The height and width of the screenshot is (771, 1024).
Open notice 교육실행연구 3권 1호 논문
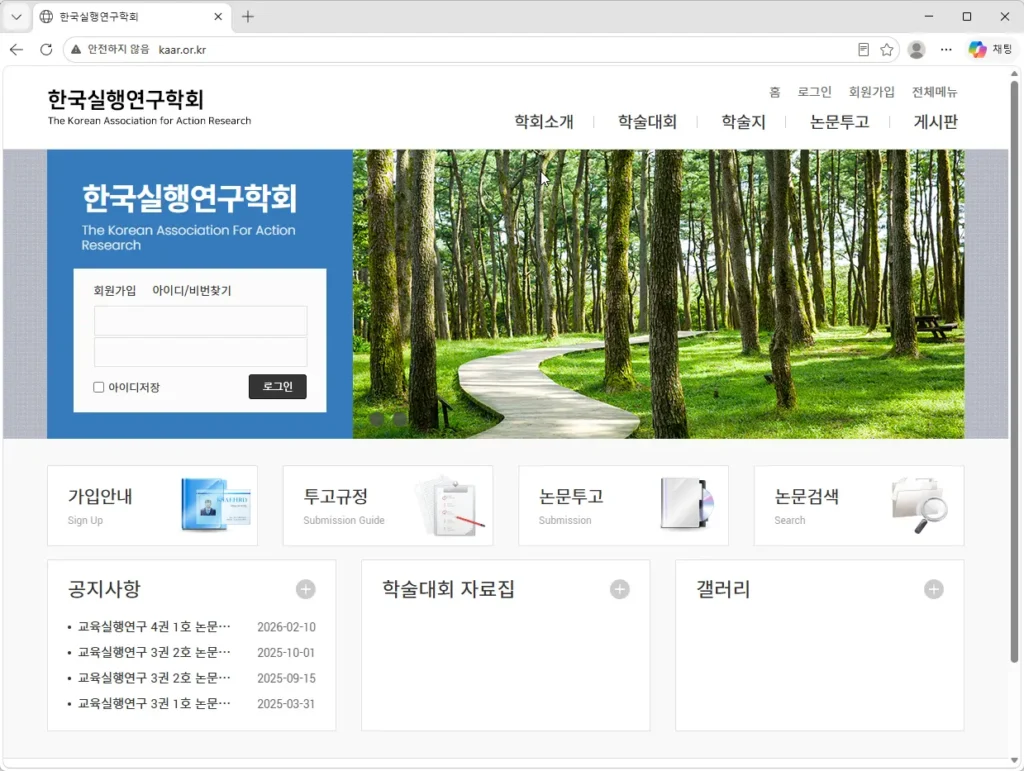tap(154, 703)
